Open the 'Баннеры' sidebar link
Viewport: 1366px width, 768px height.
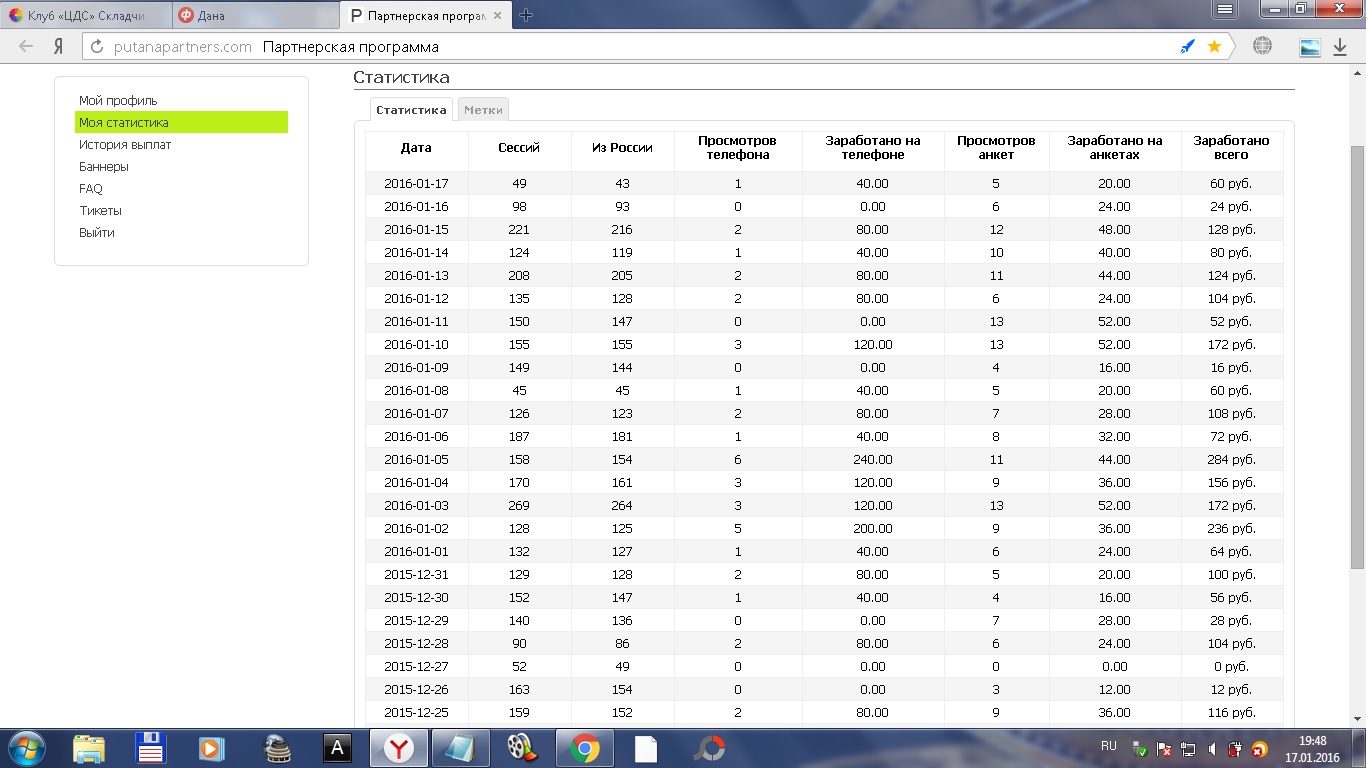(104, 167)
